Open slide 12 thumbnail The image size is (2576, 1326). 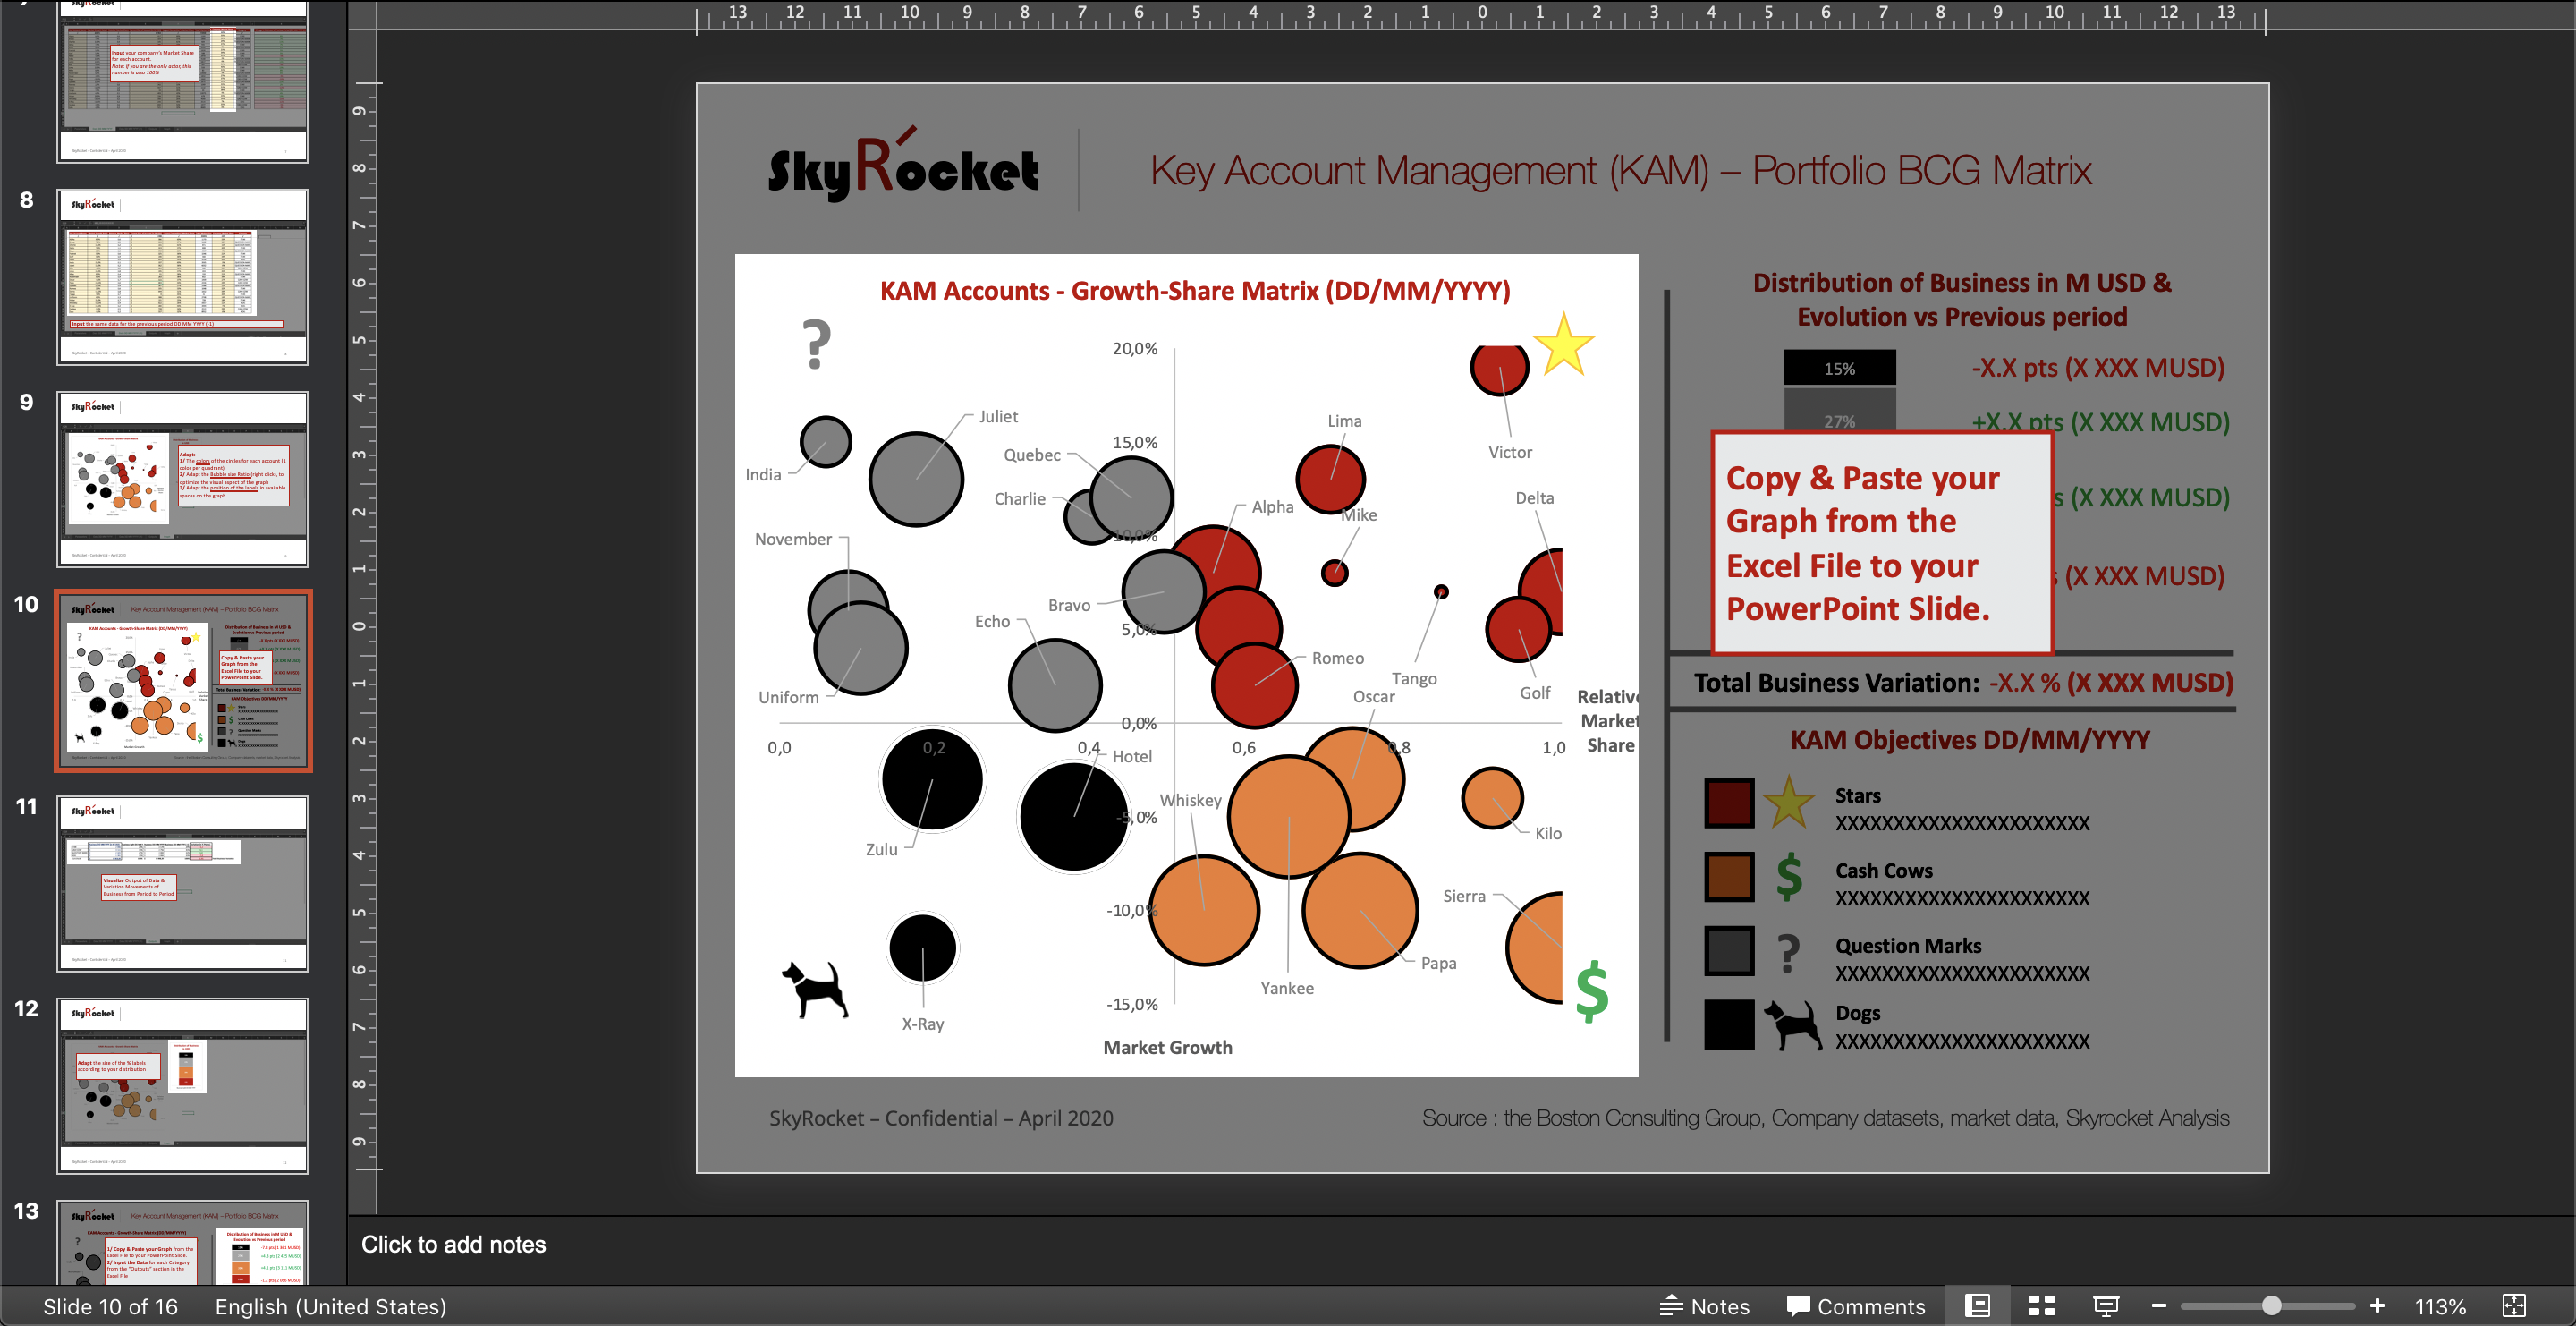pos(182,1085)
